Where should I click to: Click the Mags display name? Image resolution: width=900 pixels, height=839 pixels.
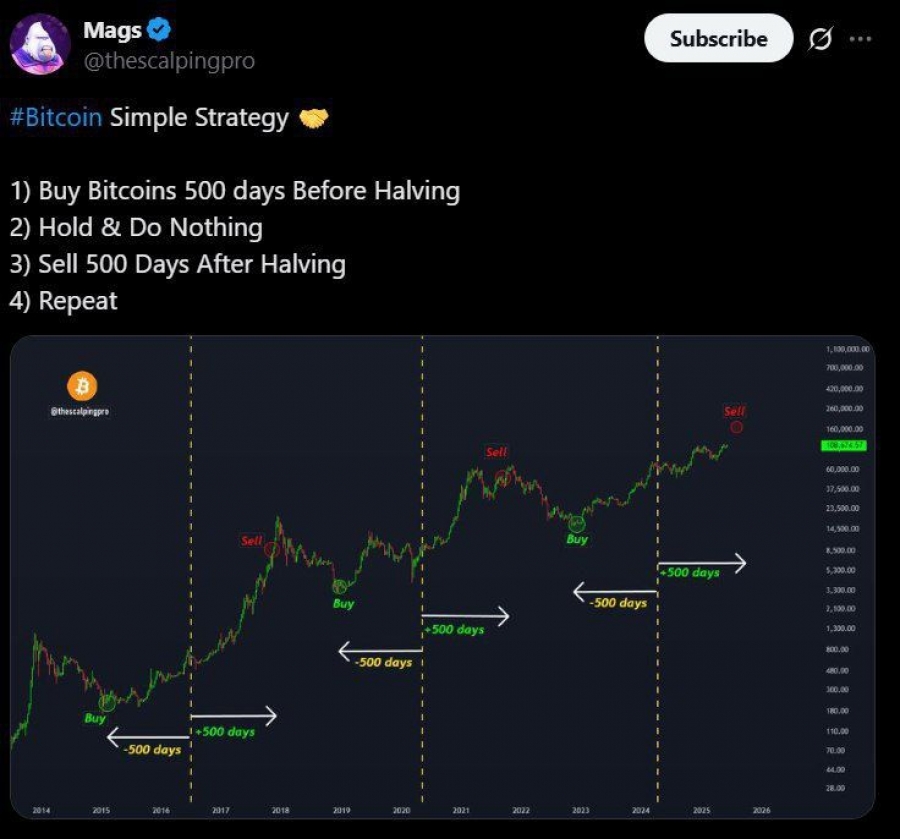[x=112, y=30]
